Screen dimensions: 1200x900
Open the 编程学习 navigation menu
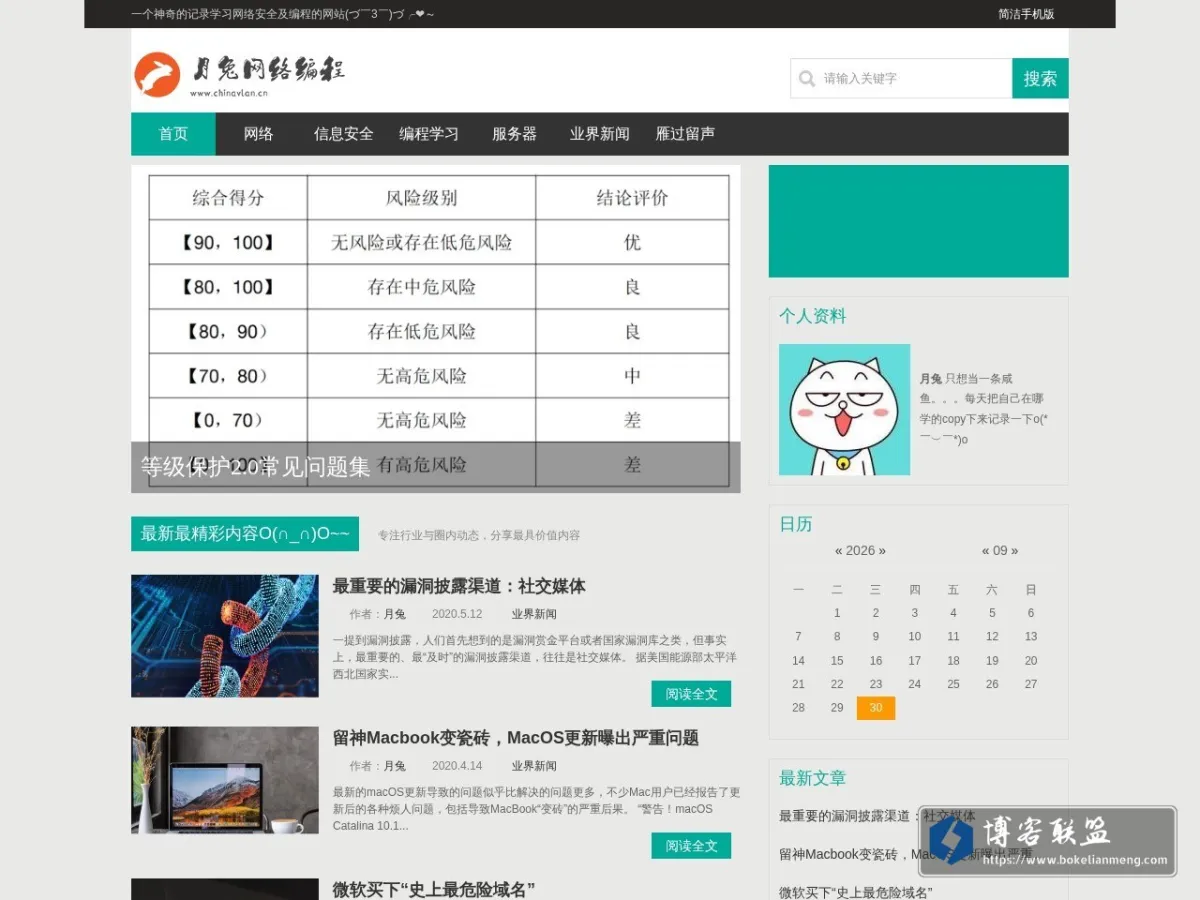[429, 133]
